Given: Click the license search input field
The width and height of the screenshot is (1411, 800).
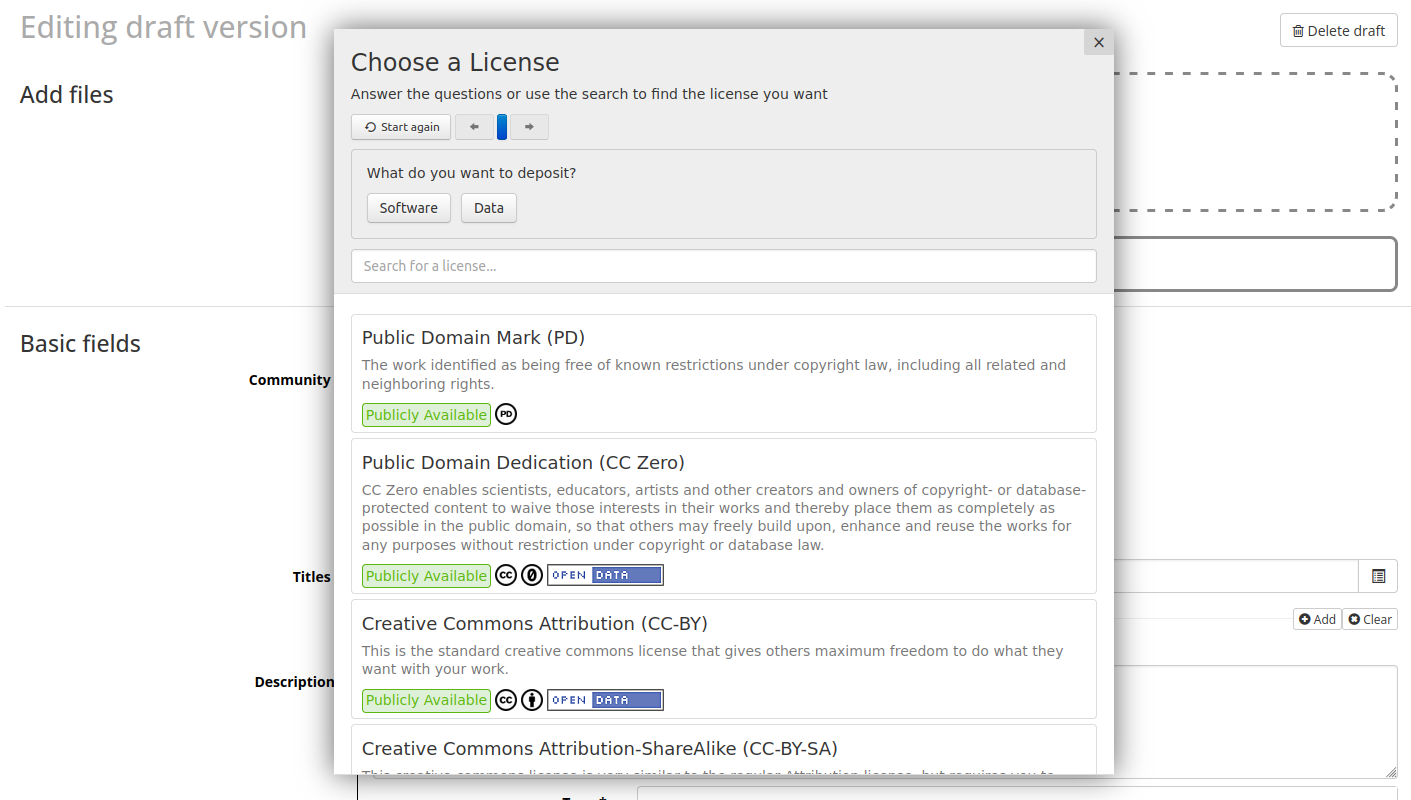Looking at the screenshot, I should [x=723, y=265].
